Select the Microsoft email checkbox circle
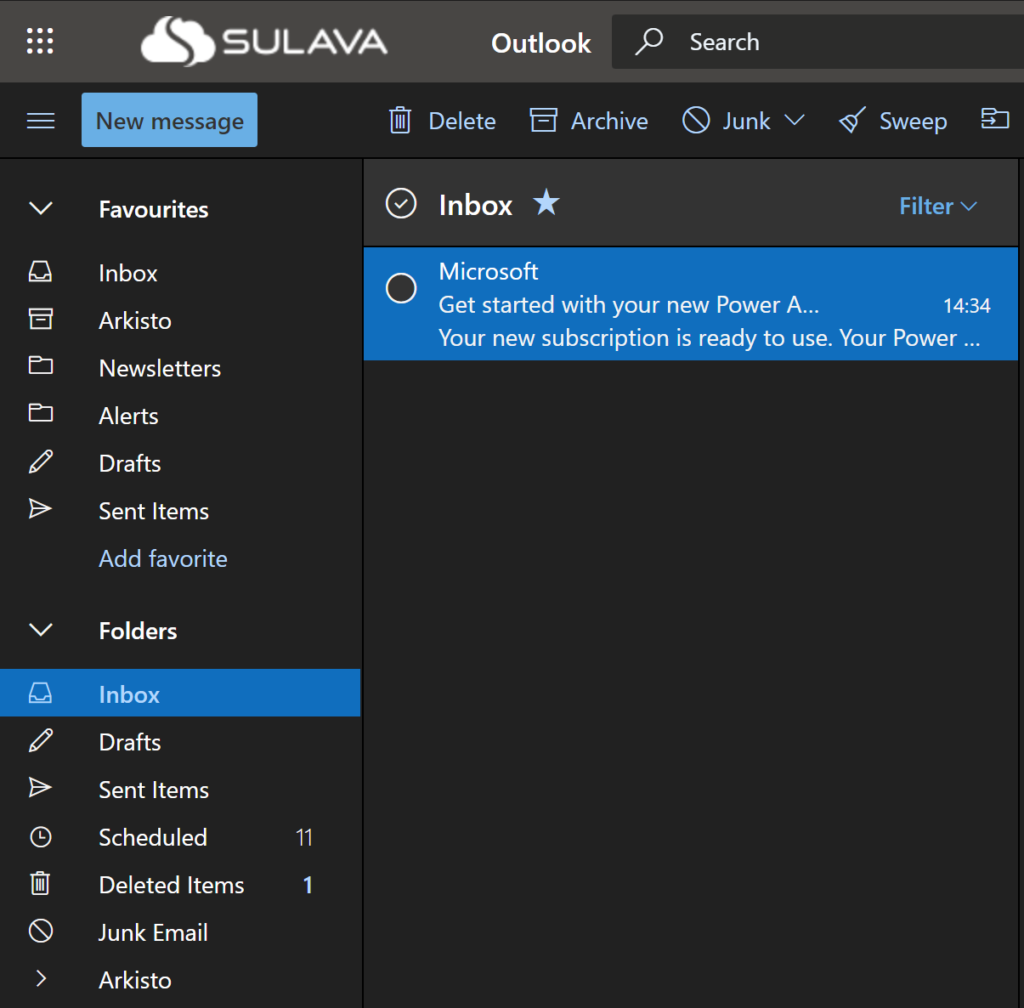Screen dimensions: 1024x1008 (401, 288)
